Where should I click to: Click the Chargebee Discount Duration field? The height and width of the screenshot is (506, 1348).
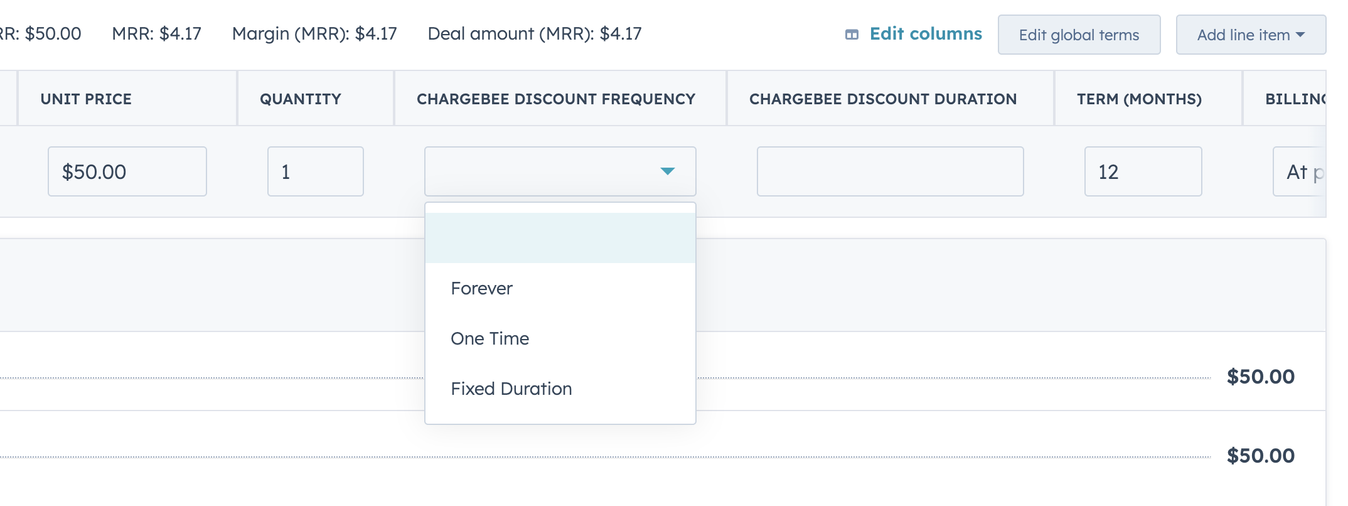pyautogui.click(x=890, y=172)
